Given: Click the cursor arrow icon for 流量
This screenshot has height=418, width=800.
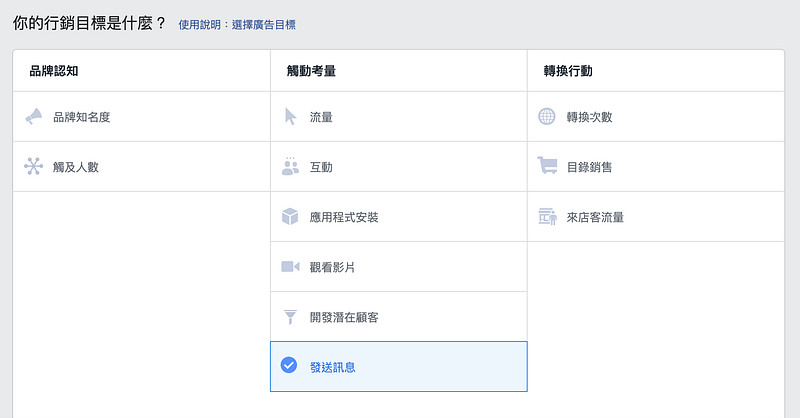Looking at the screenshot, I should tap(290, 117).
